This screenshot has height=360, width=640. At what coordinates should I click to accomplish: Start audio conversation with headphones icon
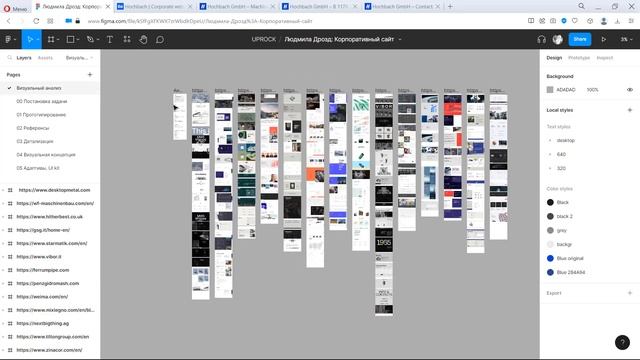542,40
